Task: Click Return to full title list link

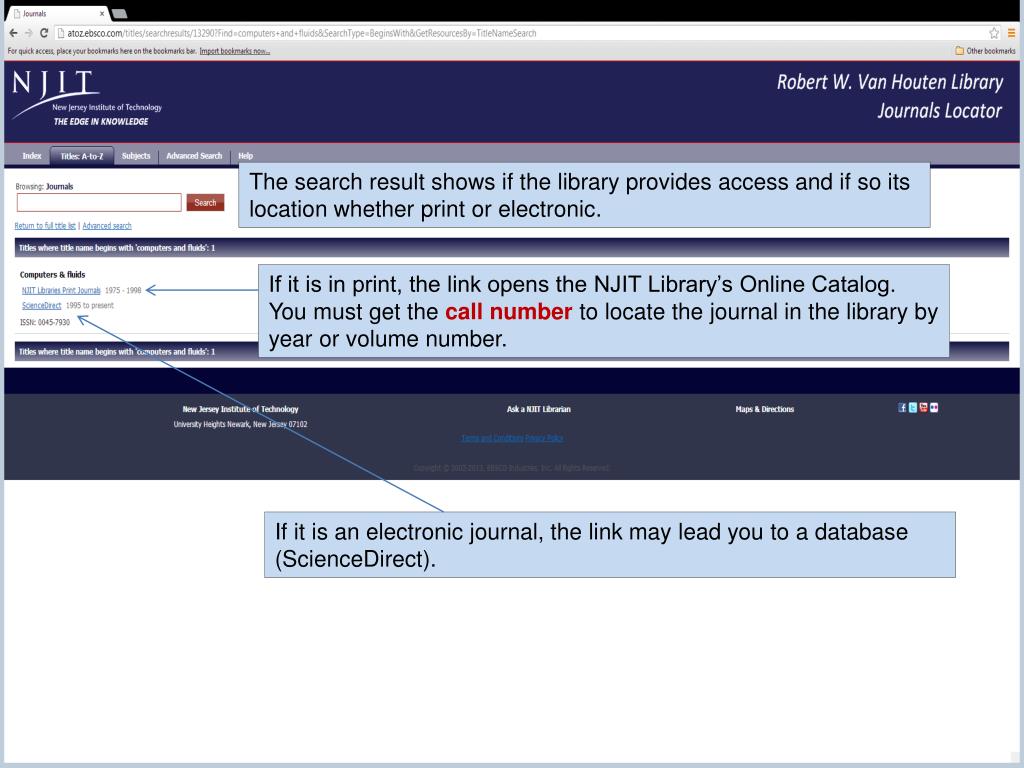Action: [45, 226]
